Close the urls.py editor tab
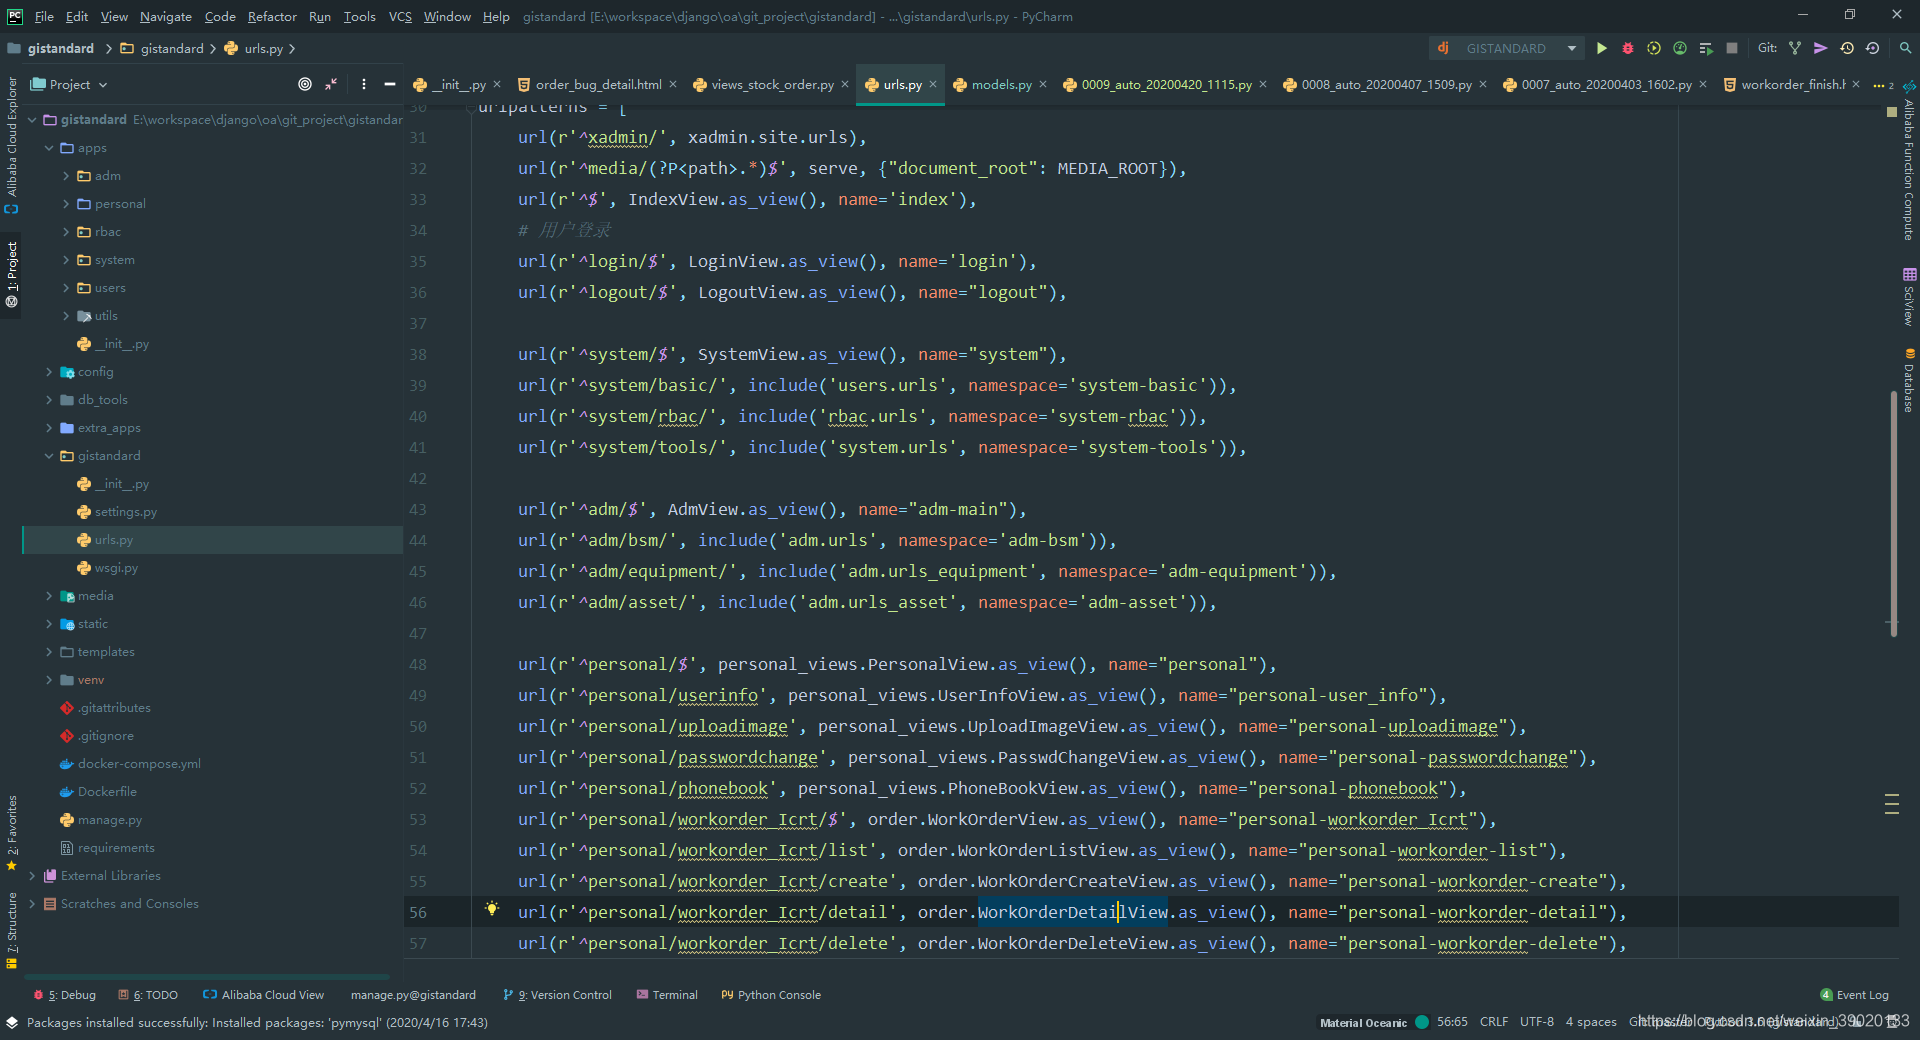Image resolution: width=1920 pixels, height=1040 pixels. click(933, 84)
